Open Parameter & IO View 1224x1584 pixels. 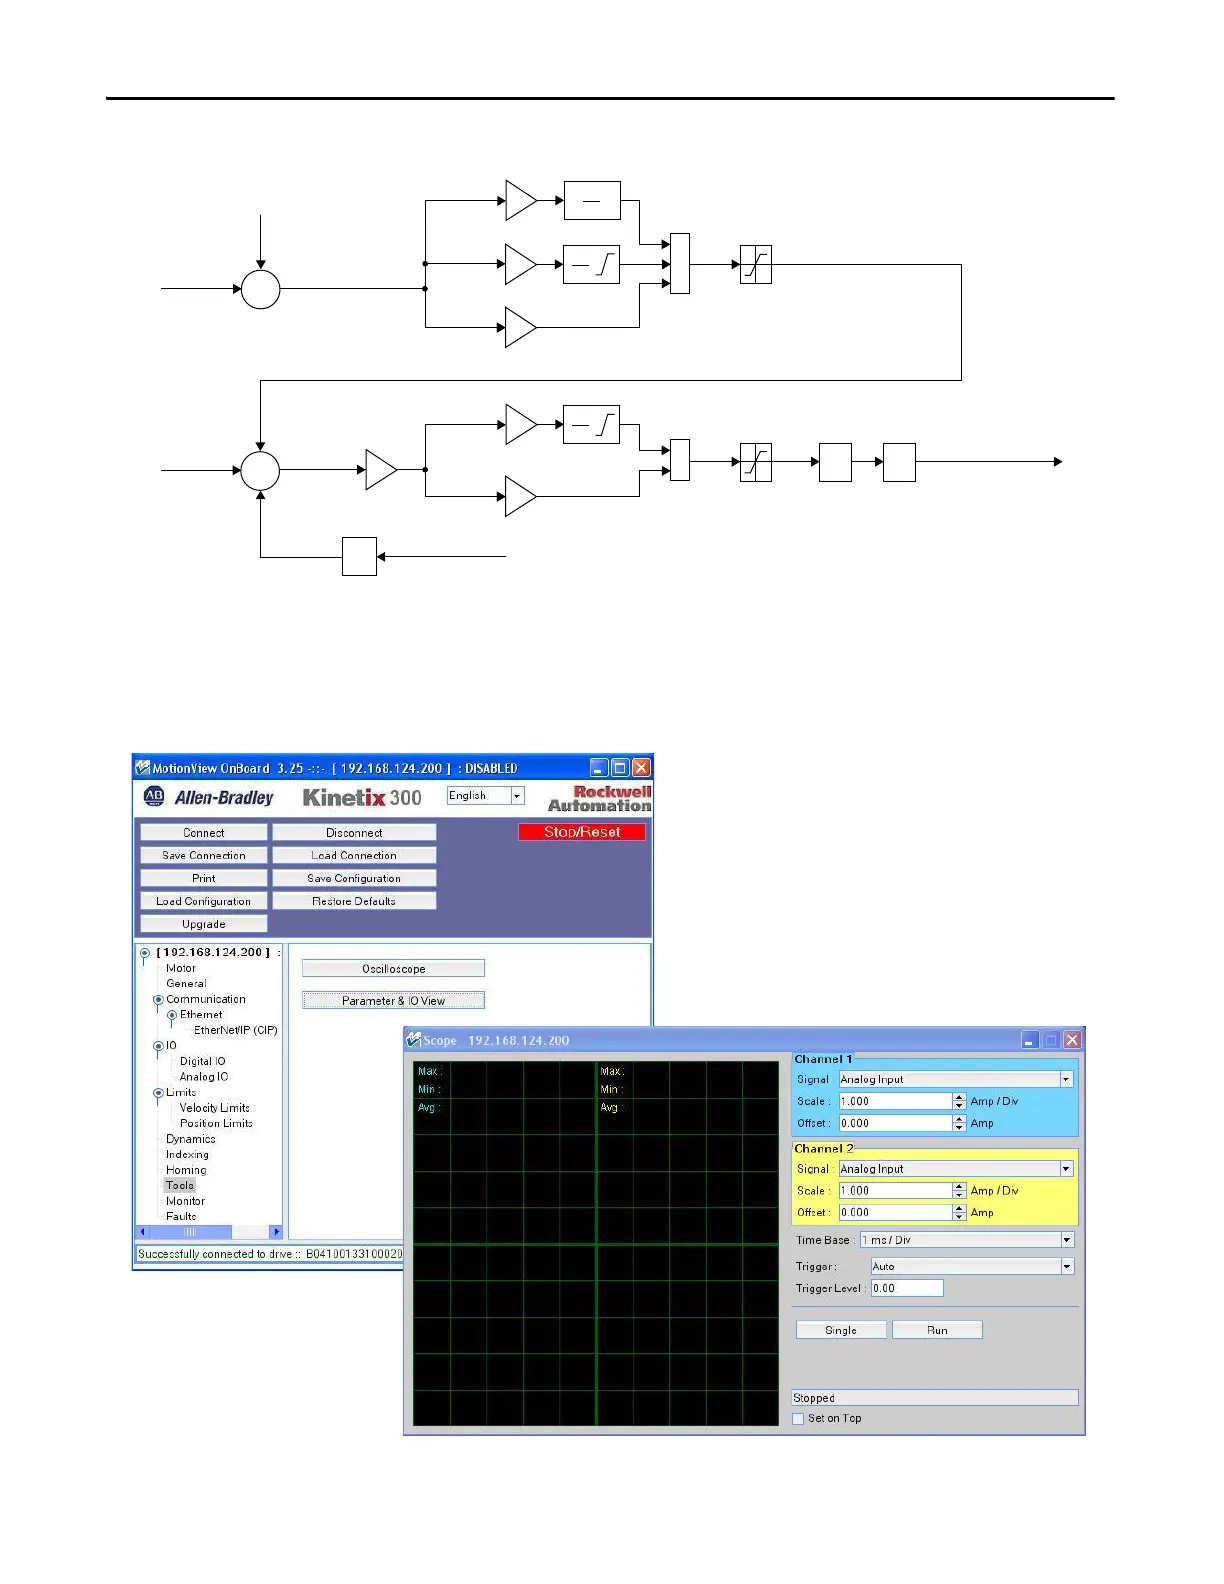click(394, 1000)
